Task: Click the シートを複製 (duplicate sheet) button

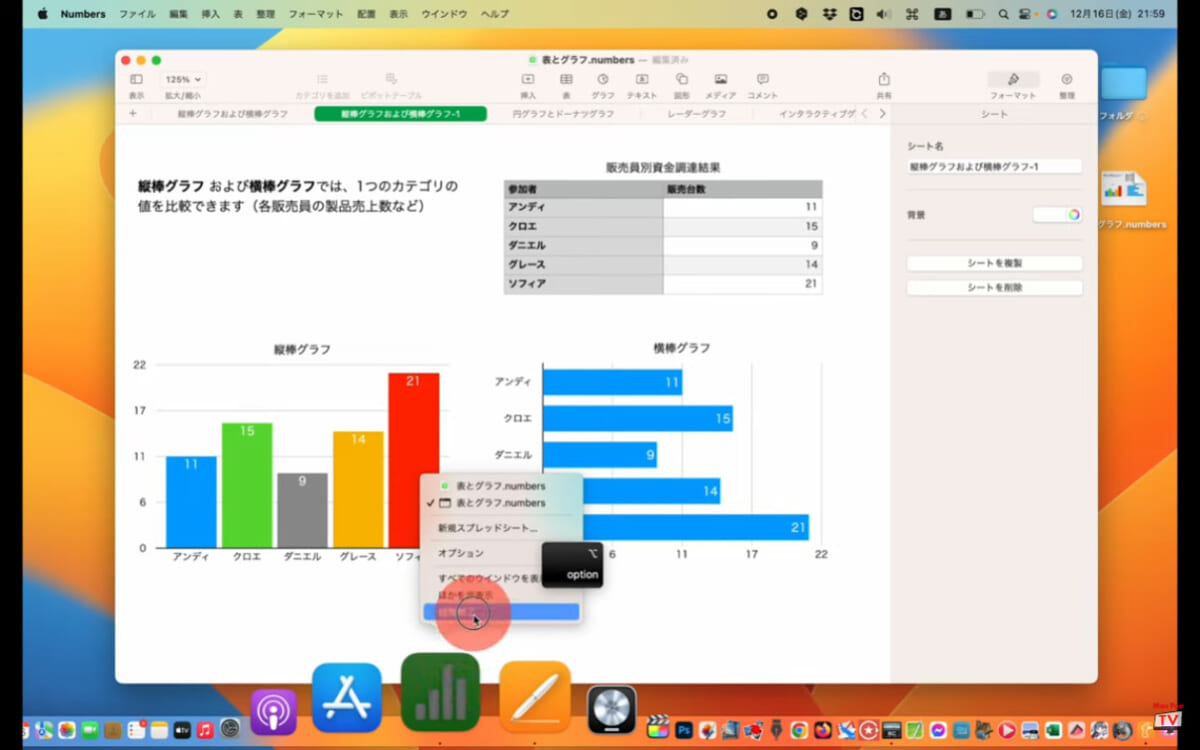Action: click(994, 263)
